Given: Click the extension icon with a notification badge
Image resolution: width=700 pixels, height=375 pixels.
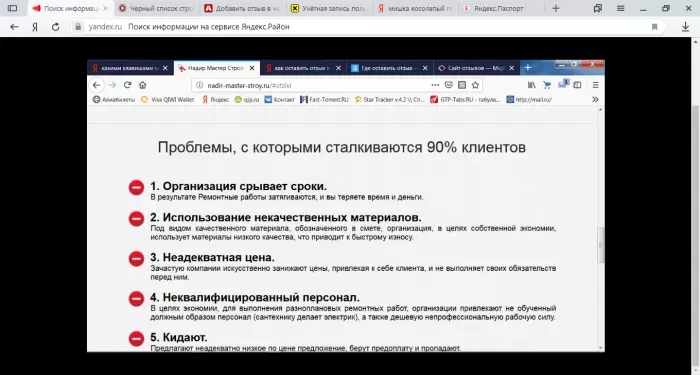Looking at the screenshot, I should [x=563, y=84].
